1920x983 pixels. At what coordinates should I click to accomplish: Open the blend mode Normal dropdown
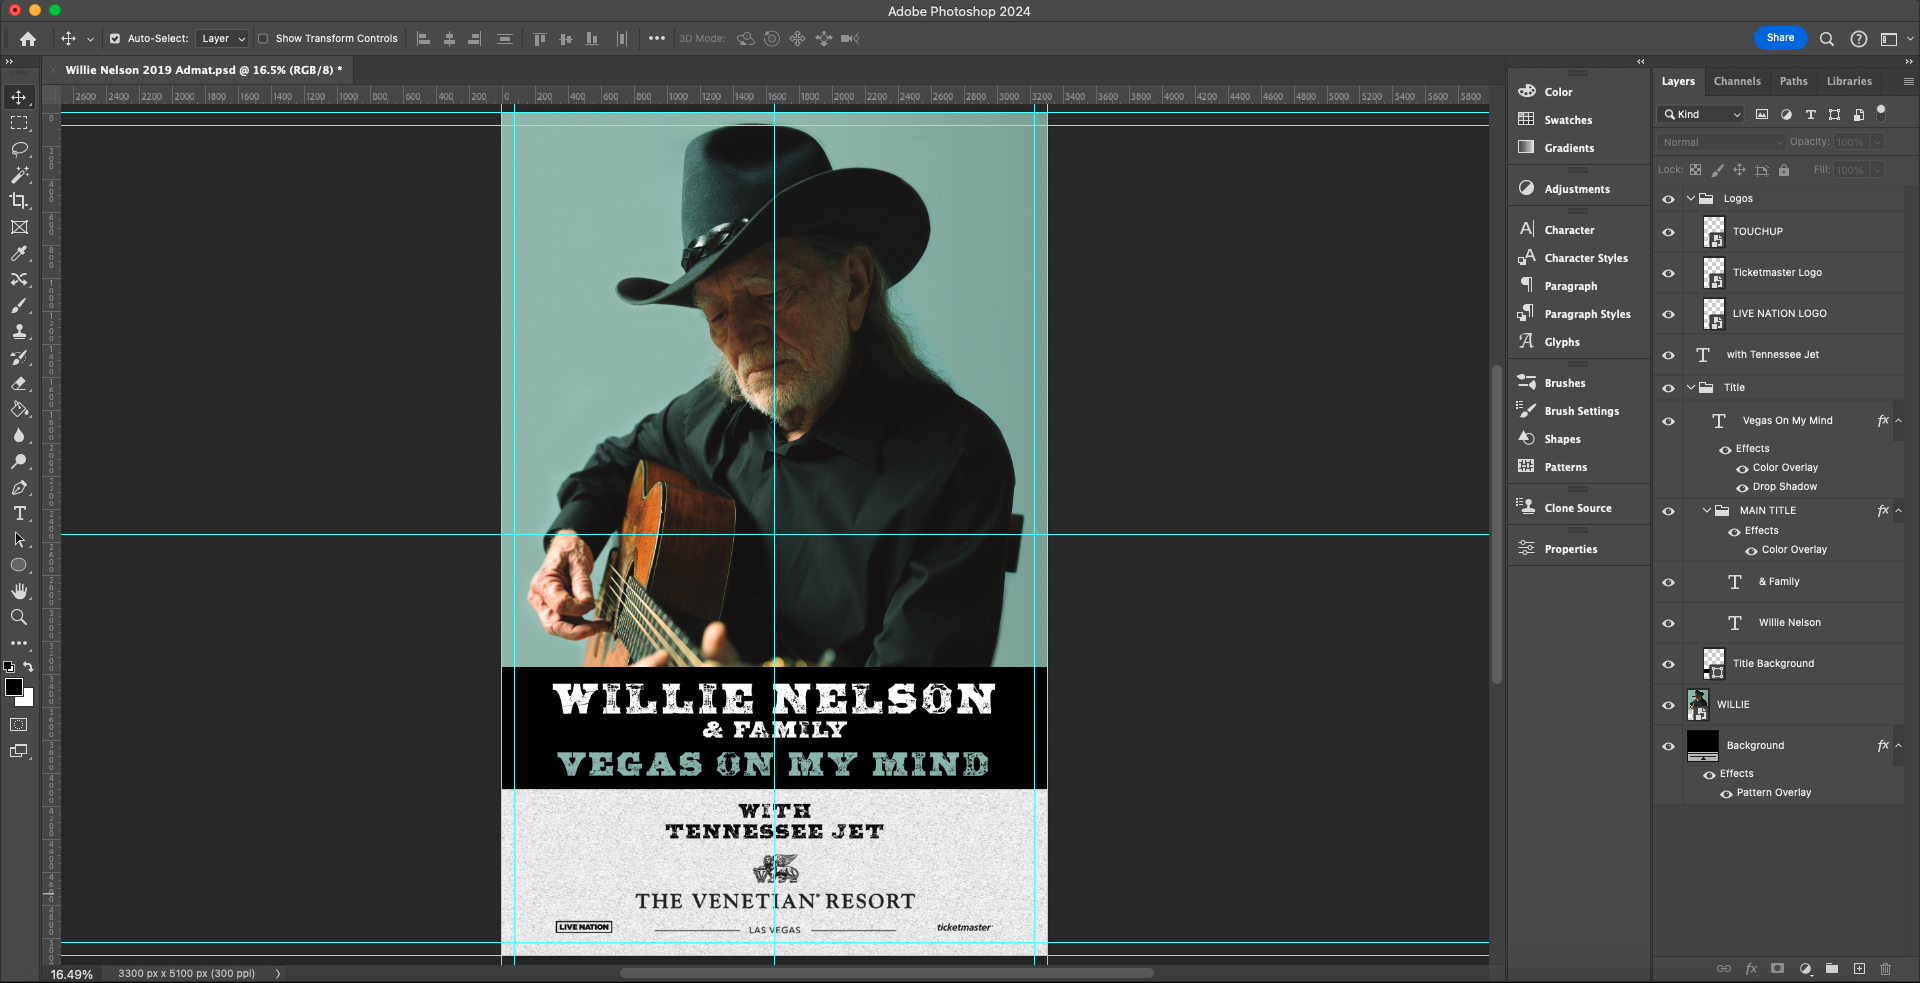click(x=1721, y=142)
